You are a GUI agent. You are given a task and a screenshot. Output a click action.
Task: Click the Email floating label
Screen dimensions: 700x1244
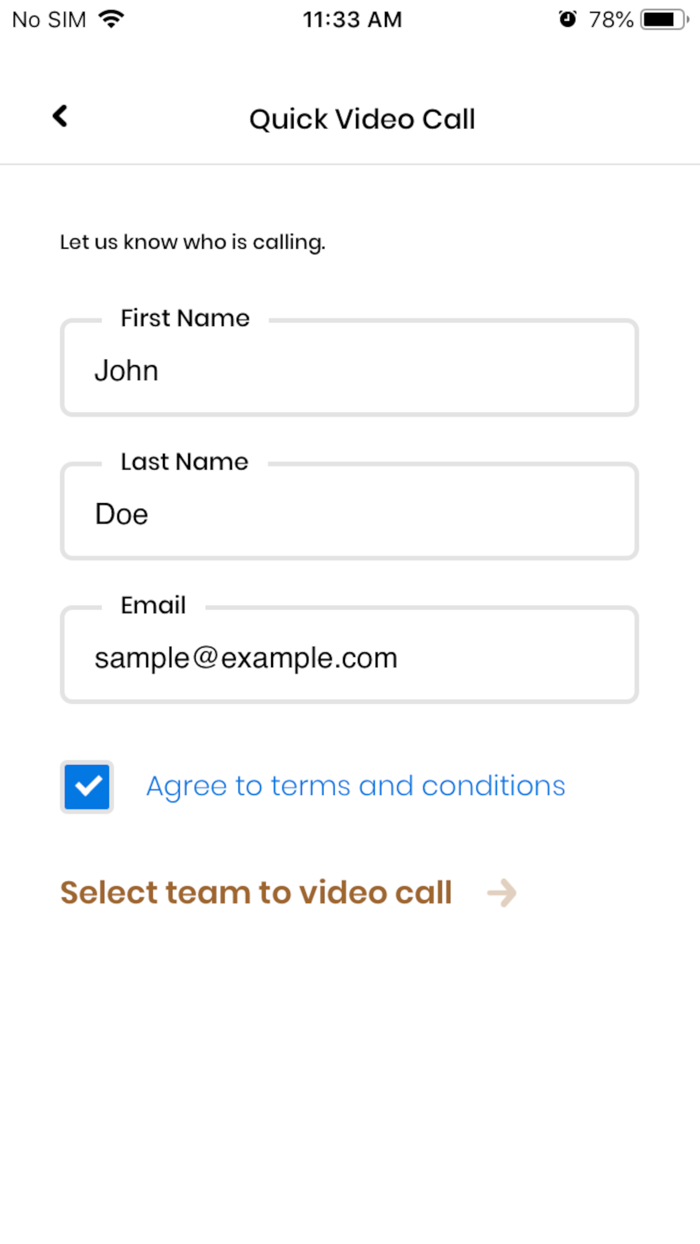click(x=153, y=605)
